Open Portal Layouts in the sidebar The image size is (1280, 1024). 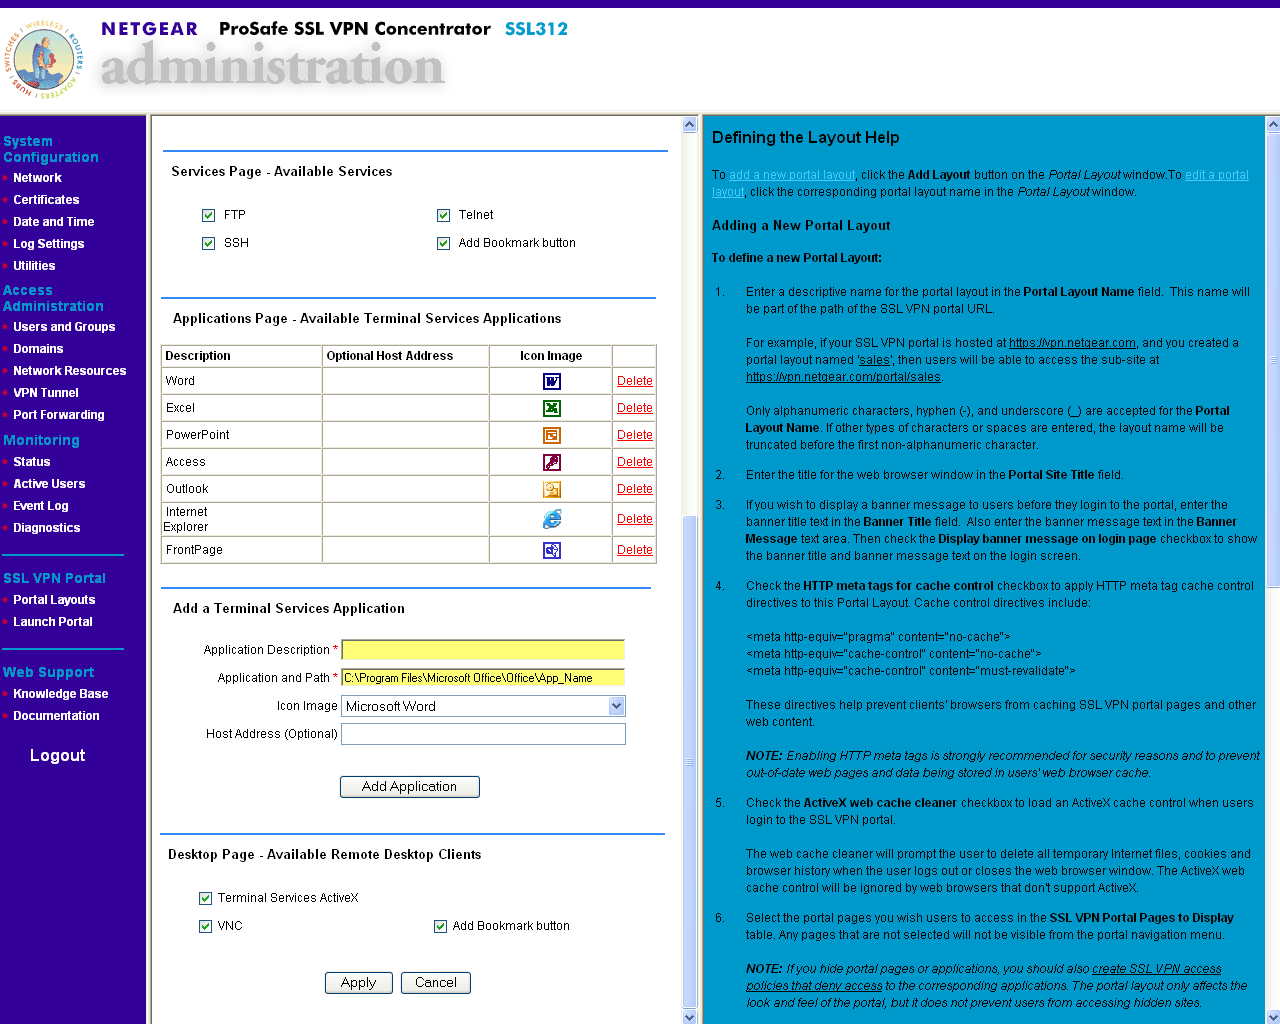54,600
